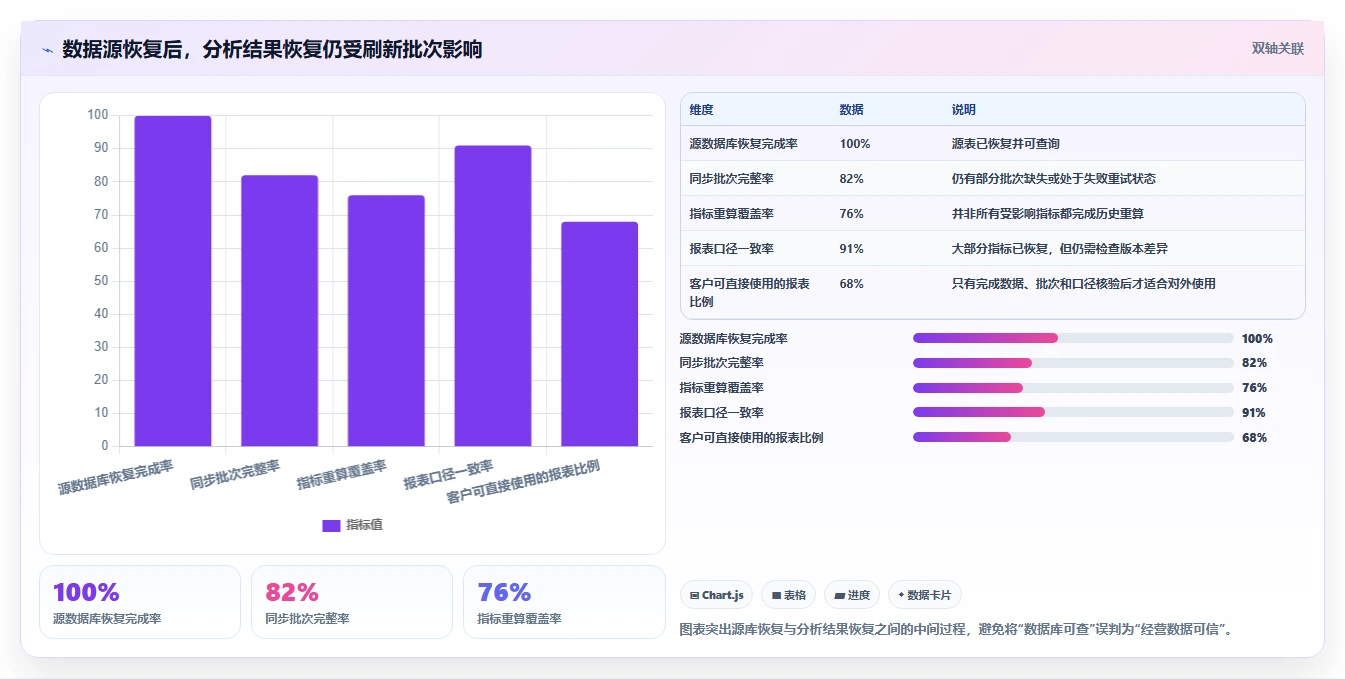Image resolution: width=1345 pixels, height=679 pixels.
Task: Click the 客户可直接使用的报表比例 bar in chart
Action: [x=599, y=334]
